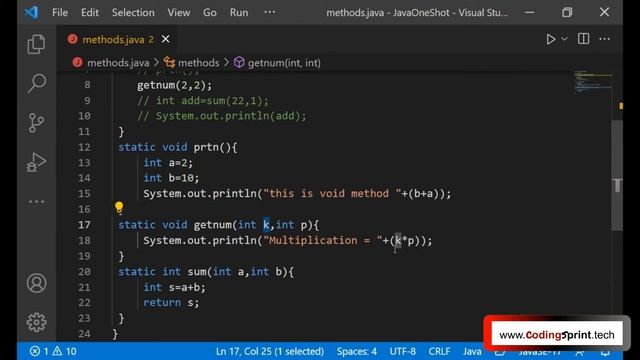Click "return s;" on line 22
Viewport: 640px width, 360px height.
click(x=171, y=302)
